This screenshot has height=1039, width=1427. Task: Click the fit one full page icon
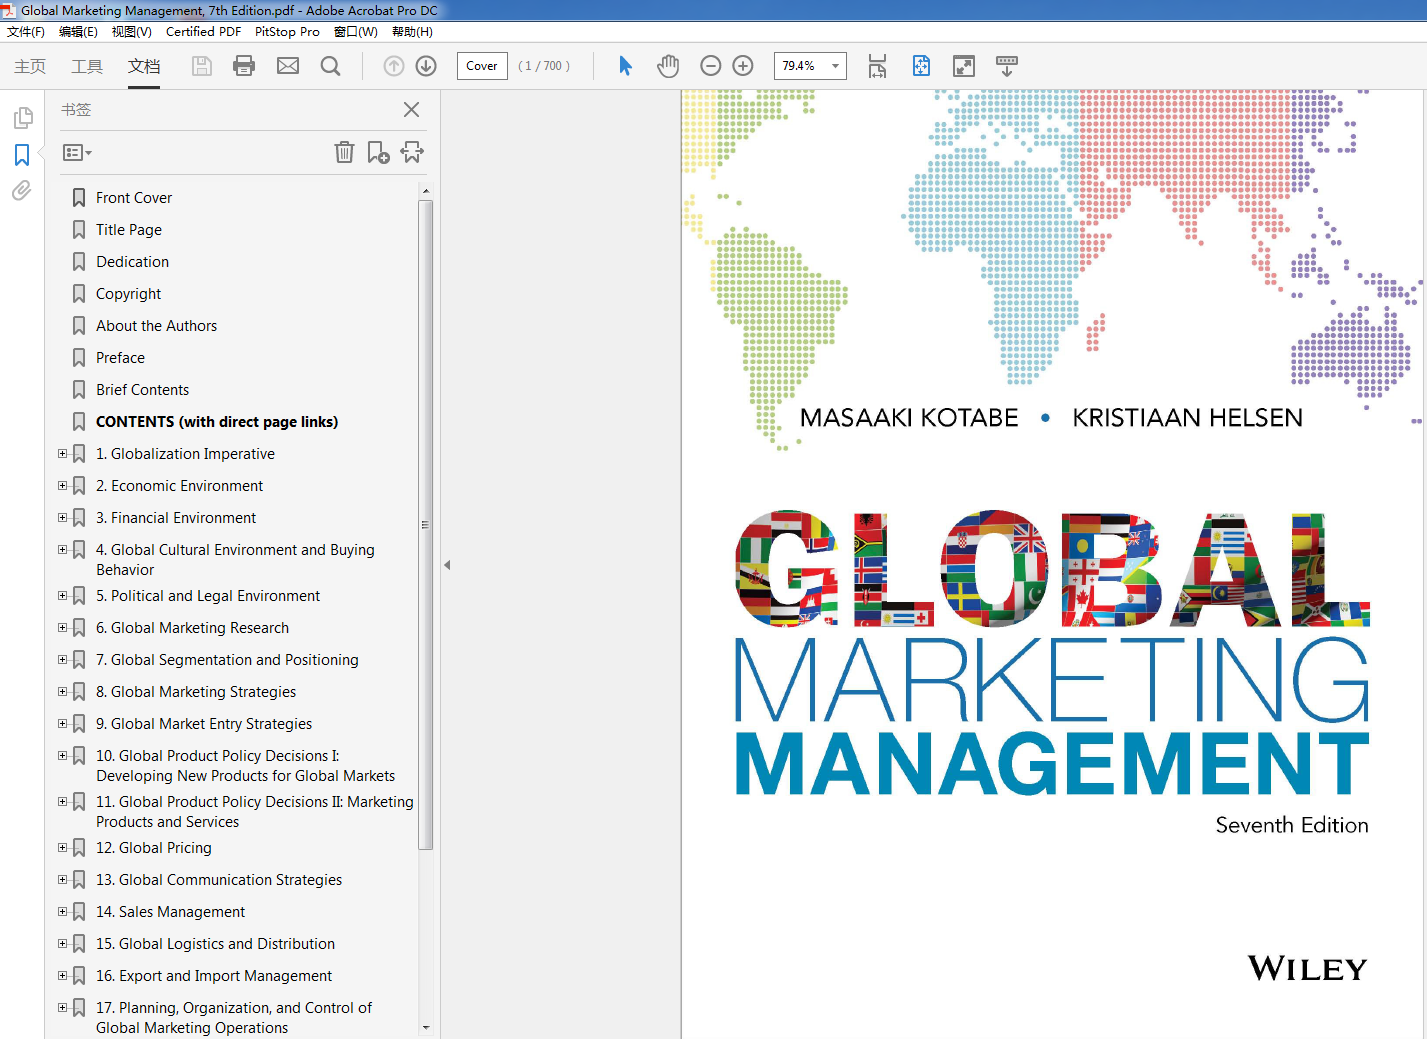[921, 66]
